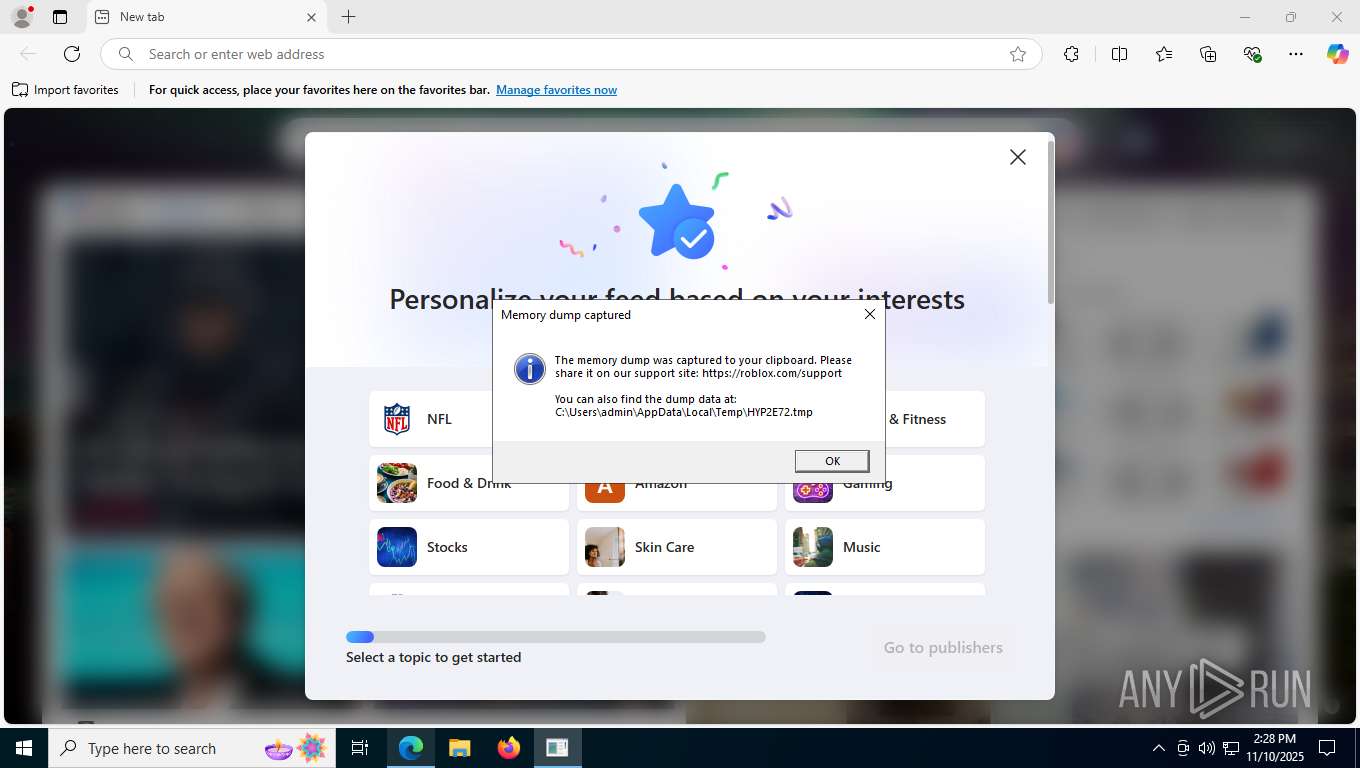
Task: Open File Explorer from the taskbar
Action: pyautogui.click(x=460, y=748)
